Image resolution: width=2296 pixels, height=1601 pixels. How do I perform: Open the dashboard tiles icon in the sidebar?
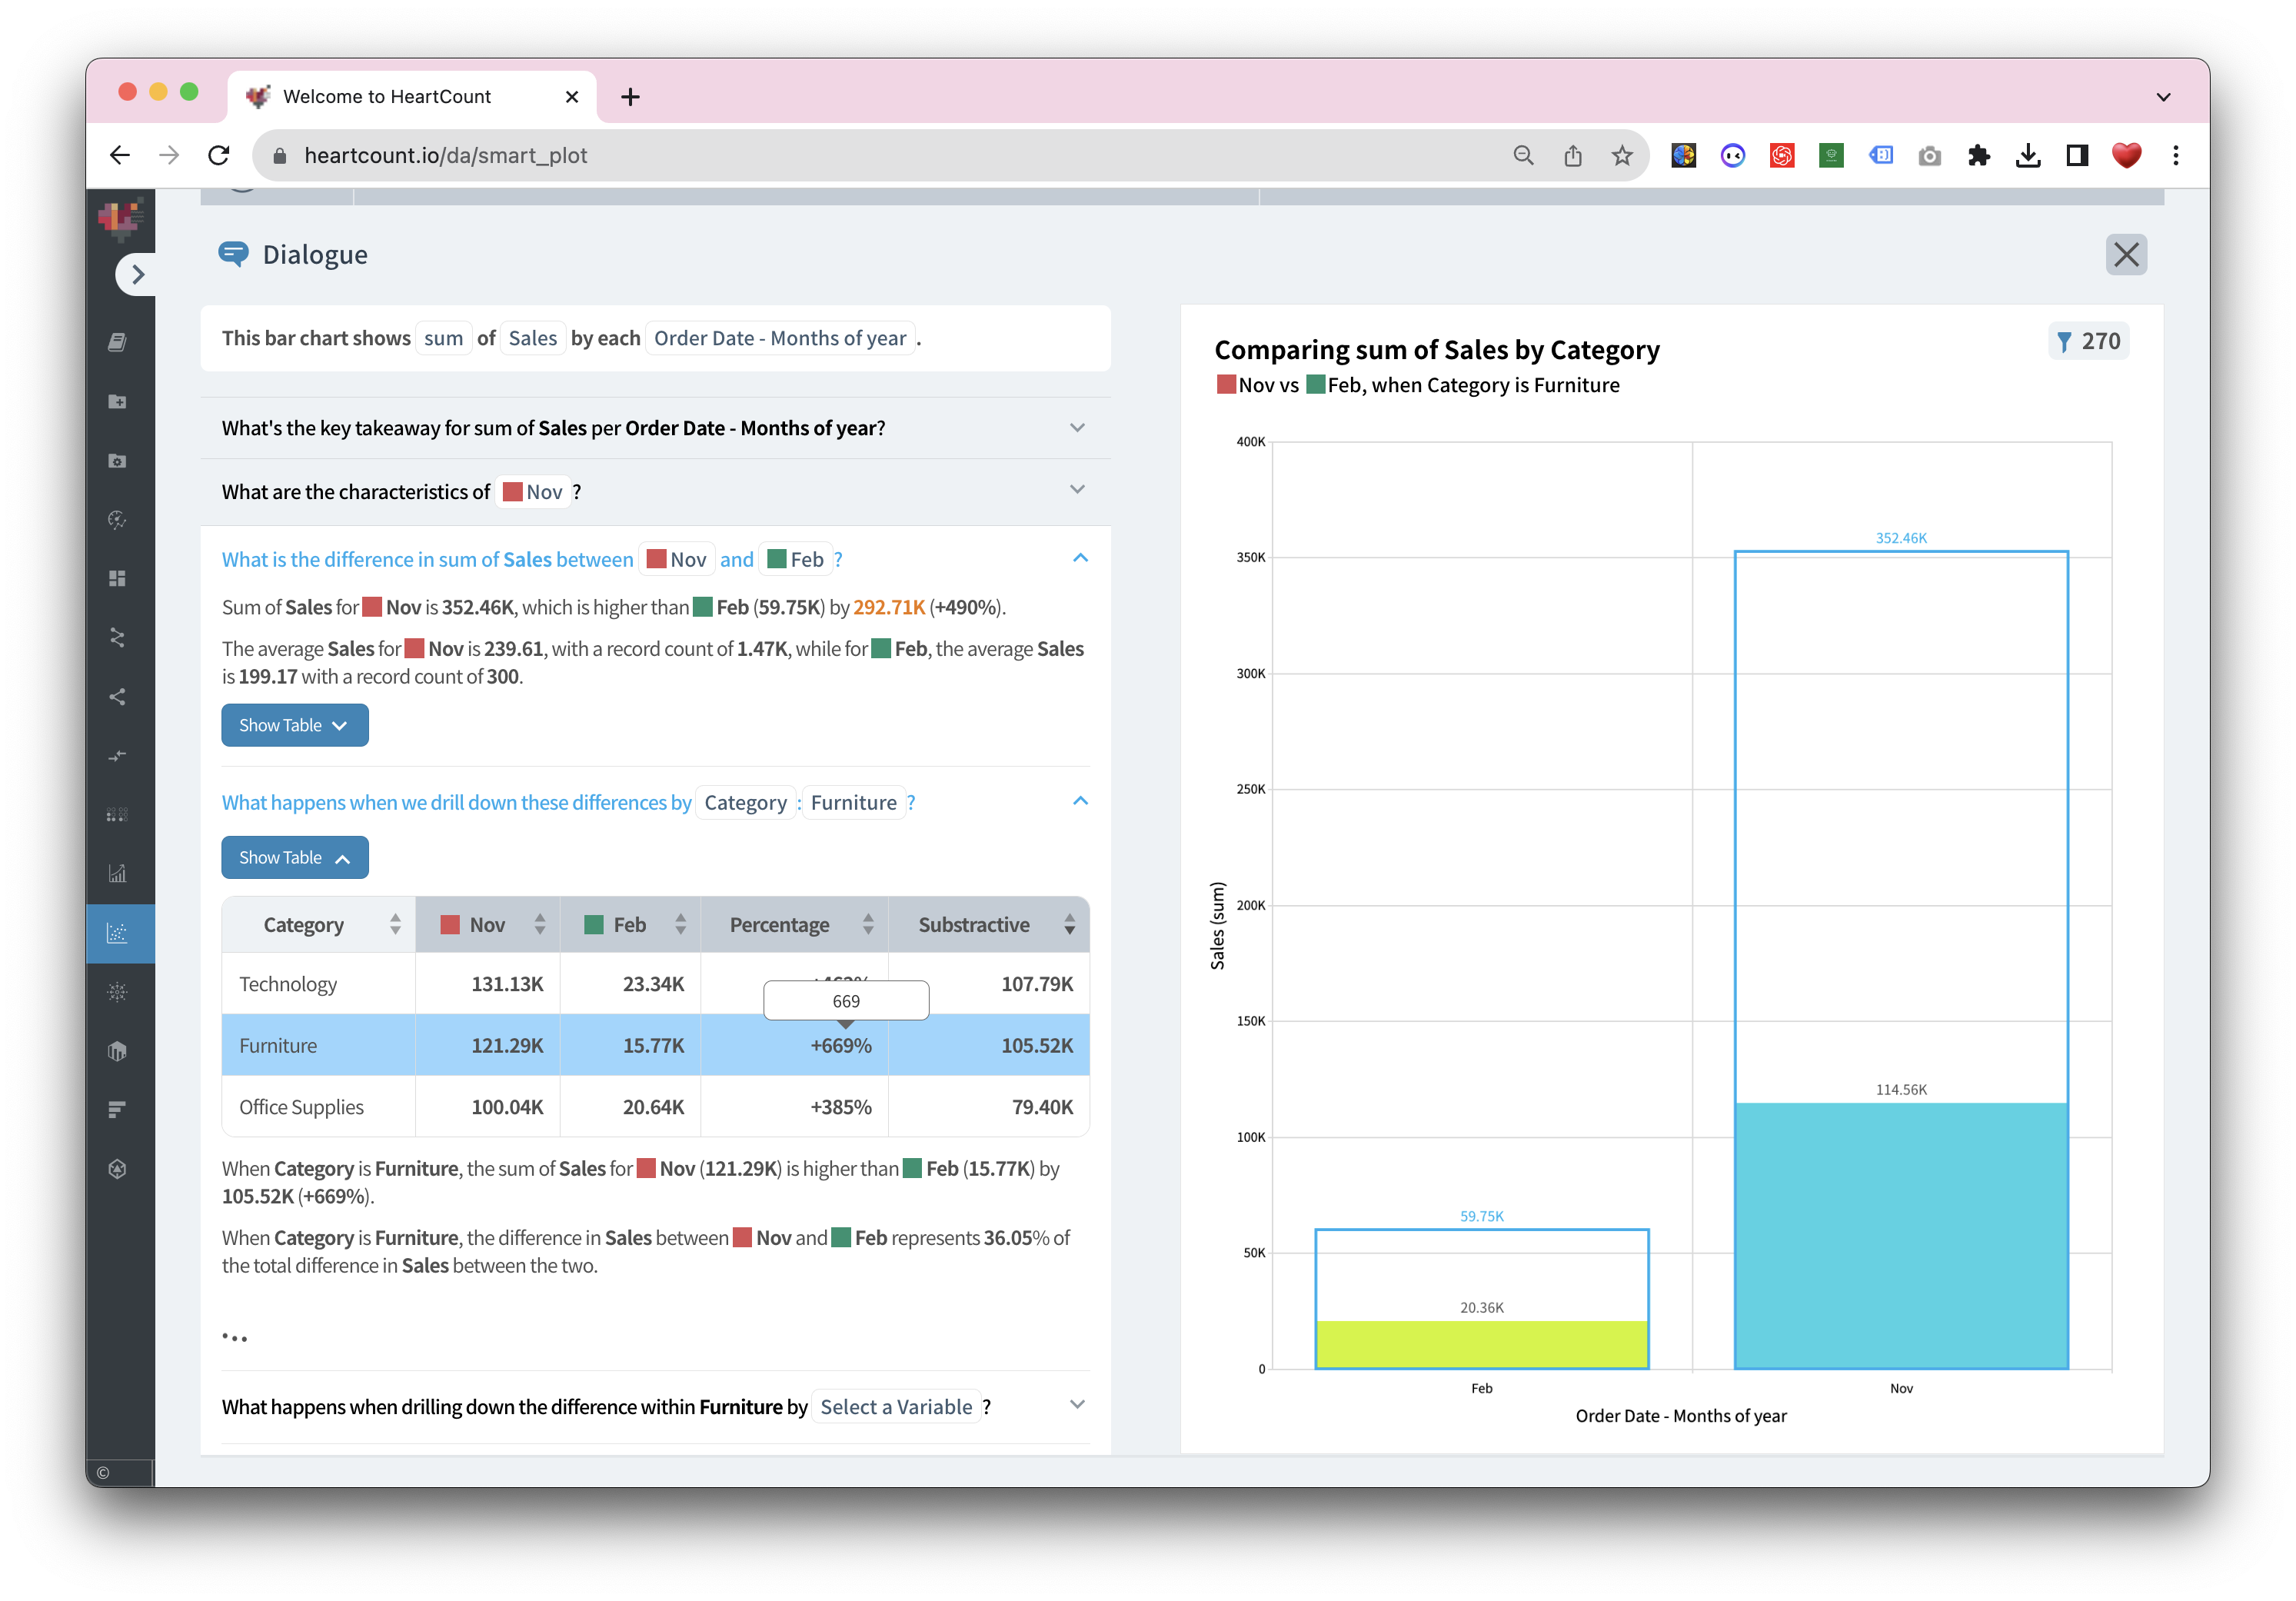tap(117, 579)
